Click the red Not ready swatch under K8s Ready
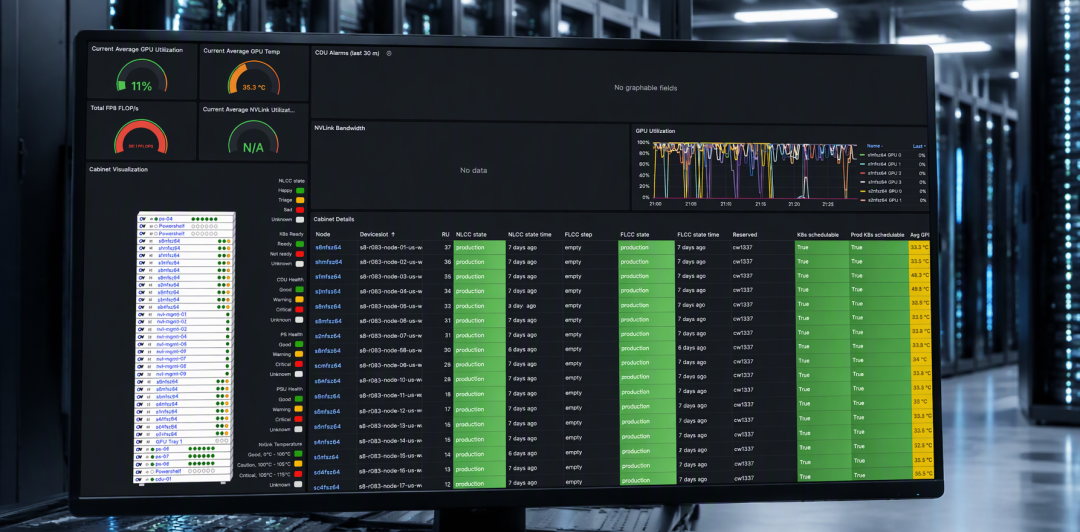Viewport: 1080px width, 532px height. point(299,254)
